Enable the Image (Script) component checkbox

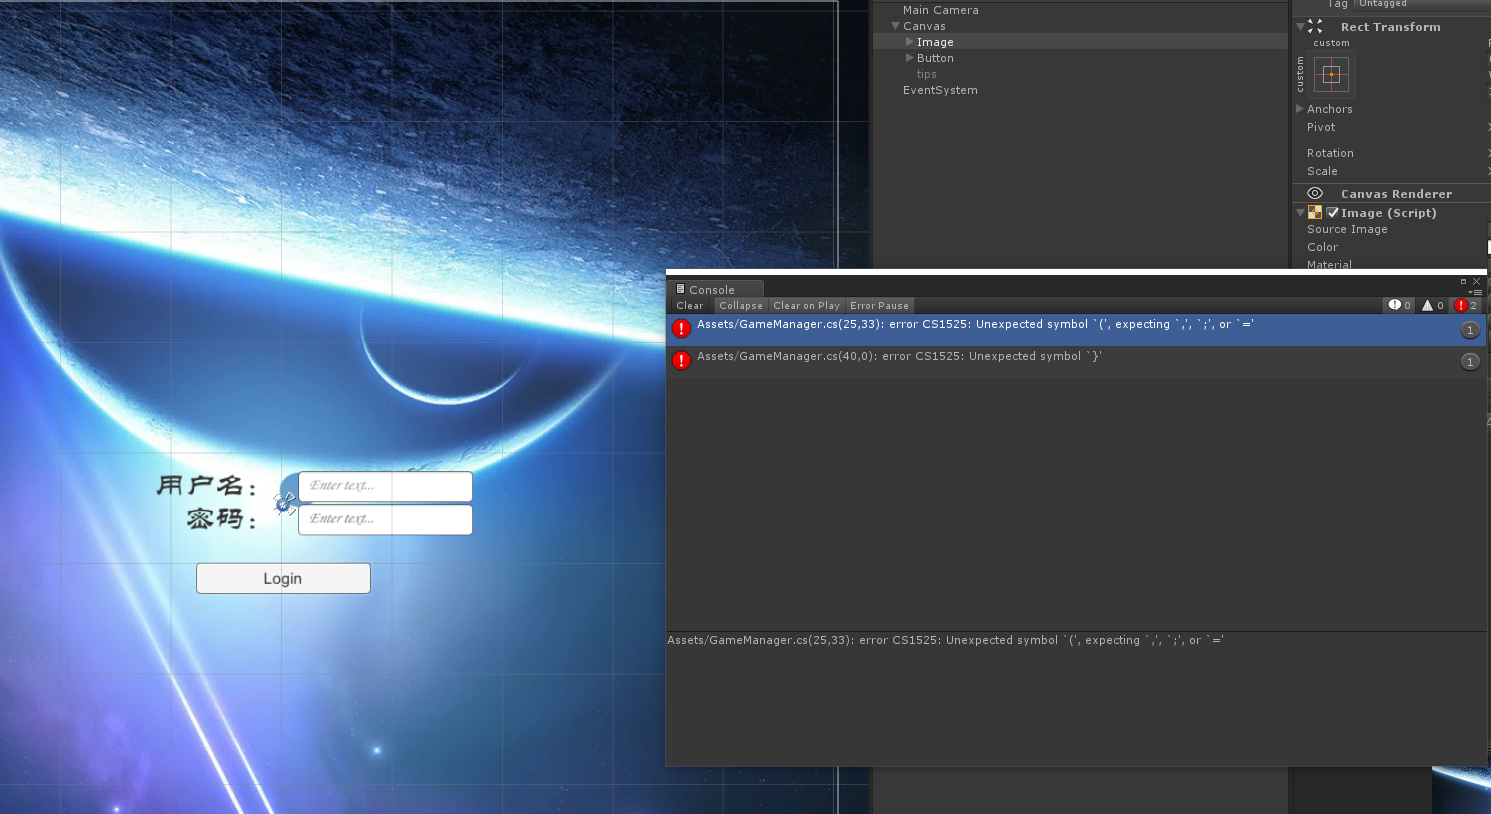[1332, 212]
